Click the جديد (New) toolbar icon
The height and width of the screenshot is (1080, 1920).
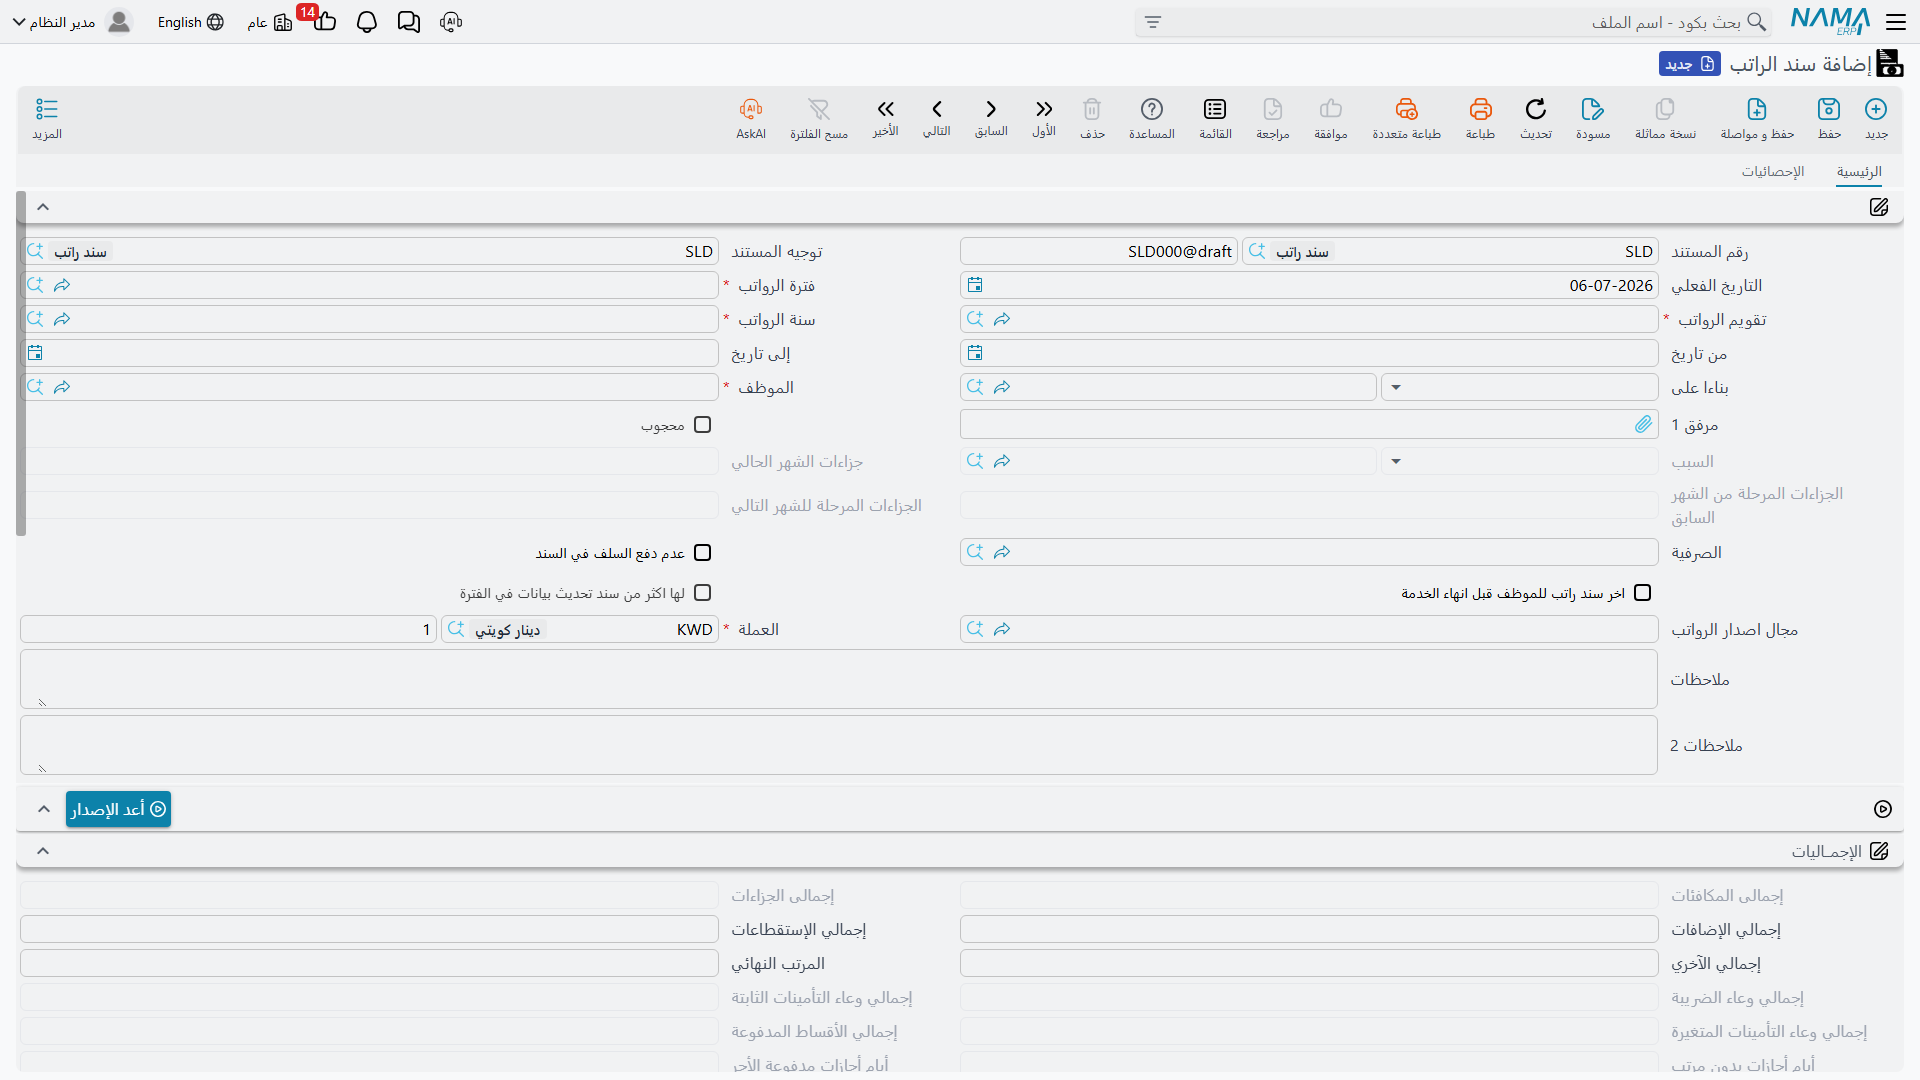click(1876, 109)
